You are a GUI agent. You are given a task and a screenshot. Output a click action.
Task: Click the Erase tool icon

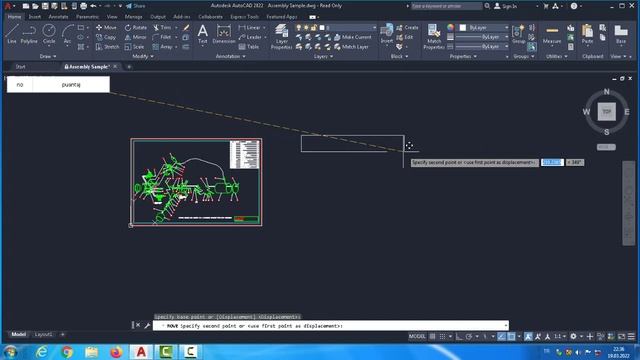click(x=186, y=27)
